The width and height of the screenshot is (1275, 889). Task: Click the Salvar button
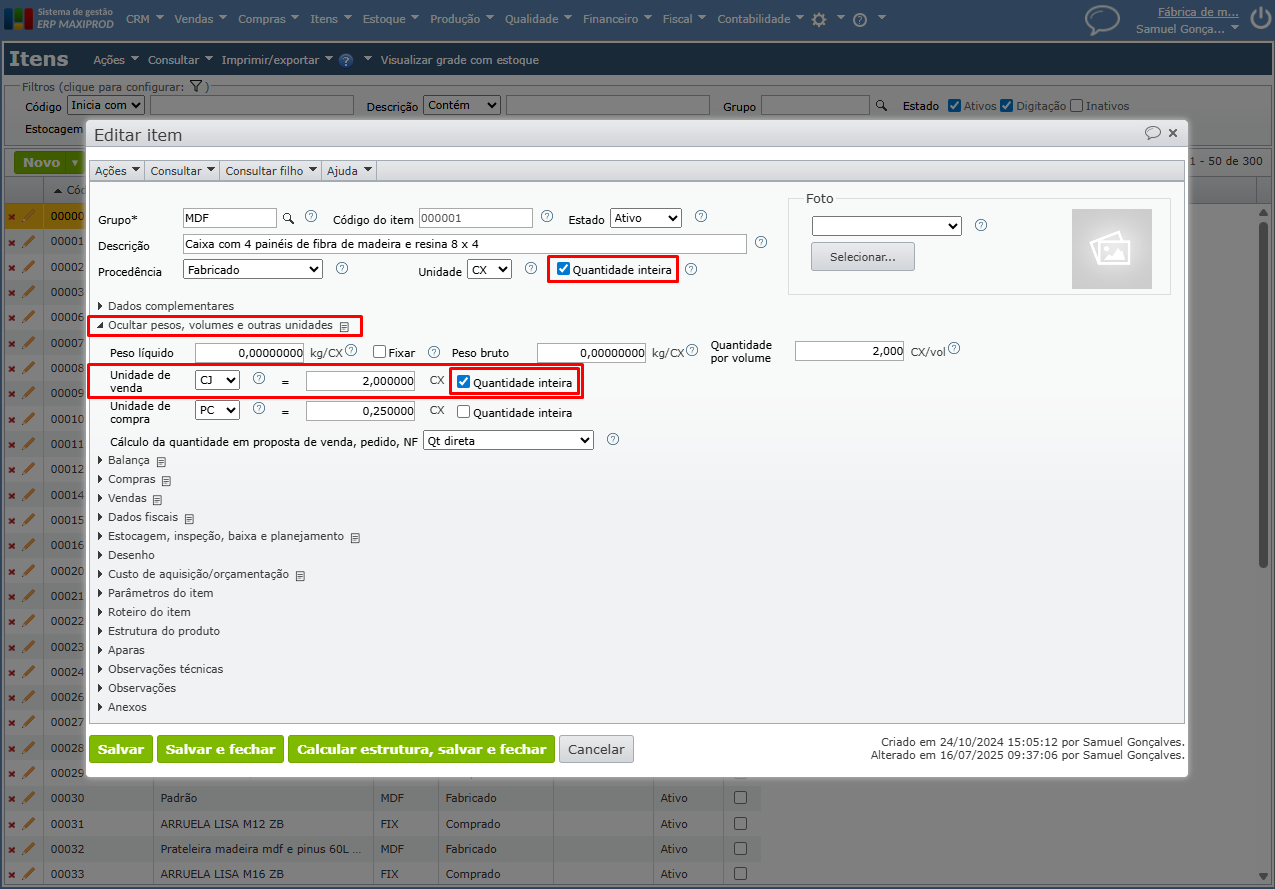pos(121,749)
